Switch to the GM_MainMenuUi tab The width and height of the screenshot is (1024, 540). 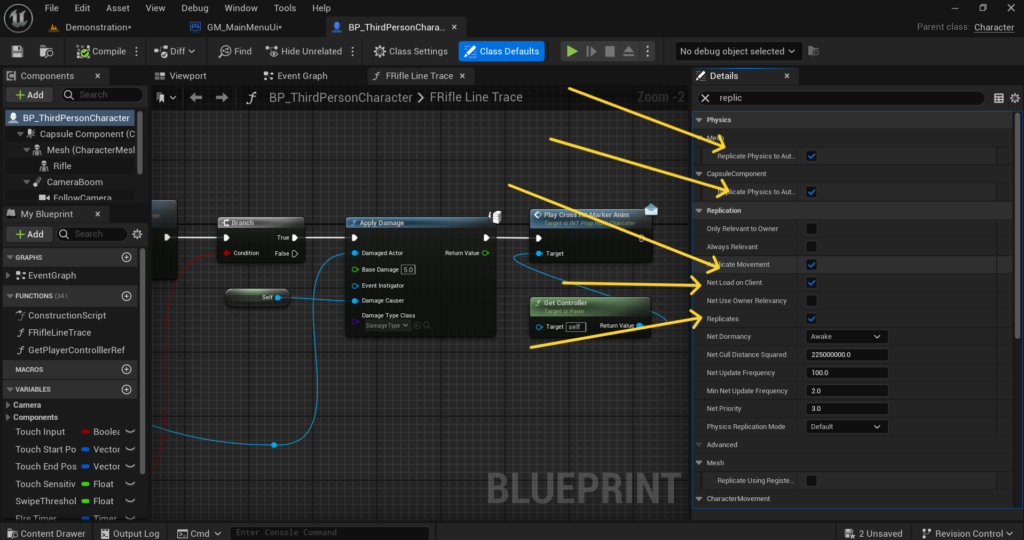(244, 27)
